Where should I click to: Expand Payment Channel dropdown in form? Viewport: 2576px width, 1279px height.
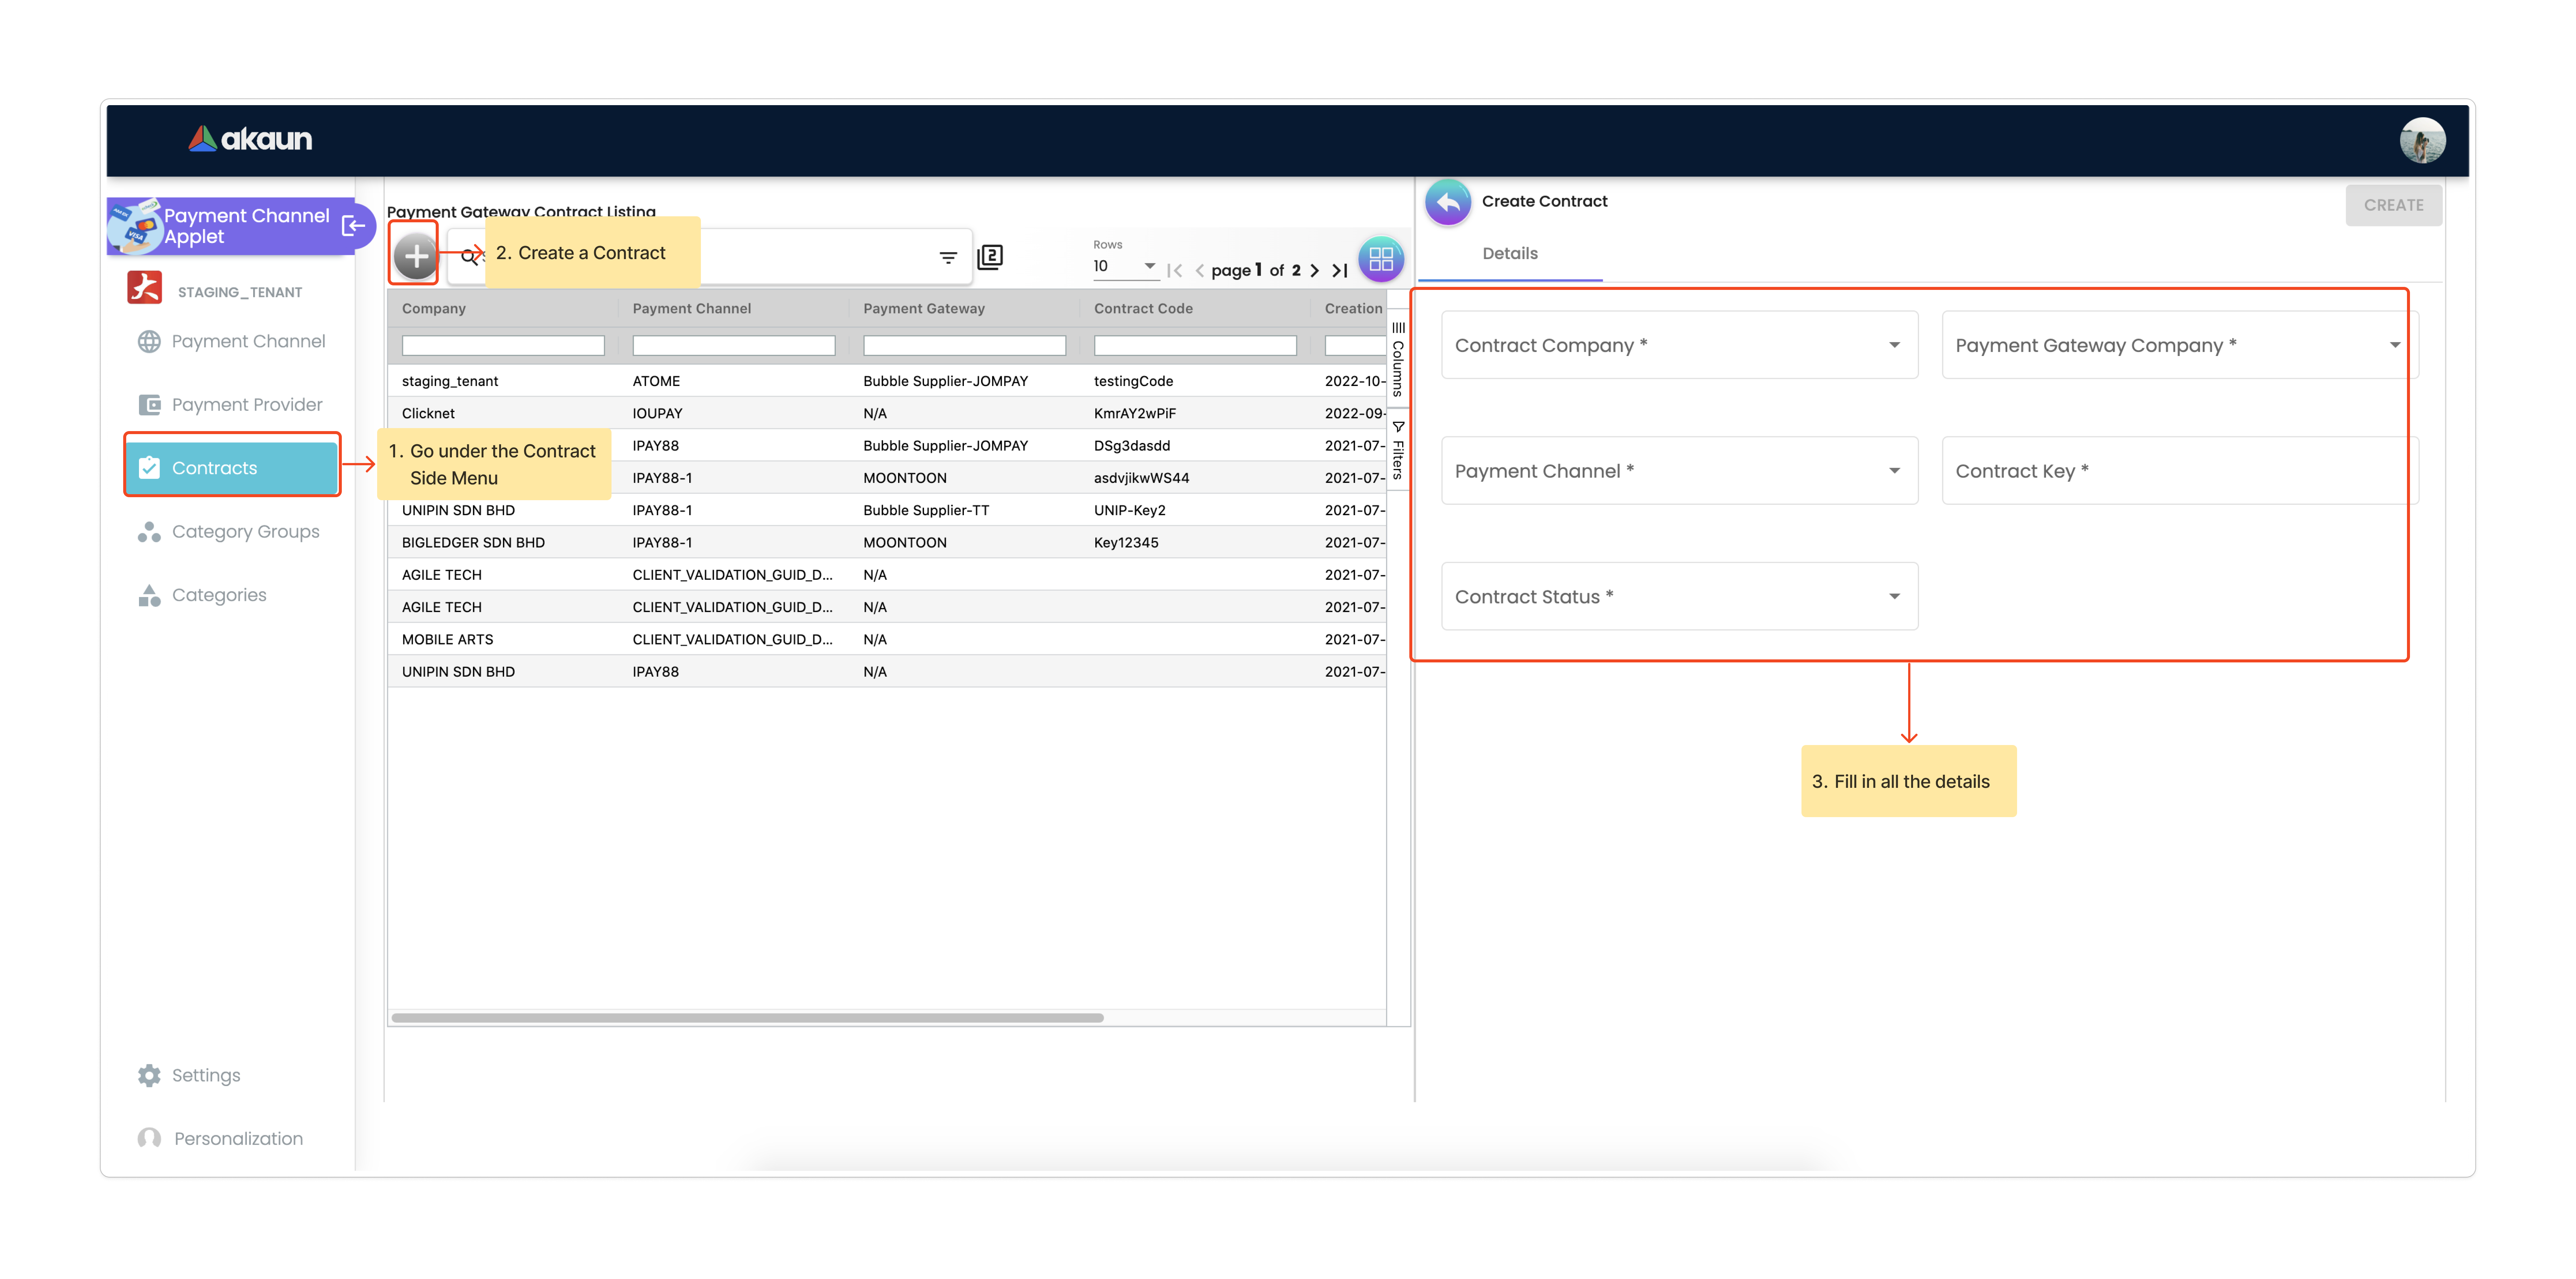[x=1679, y=471]
